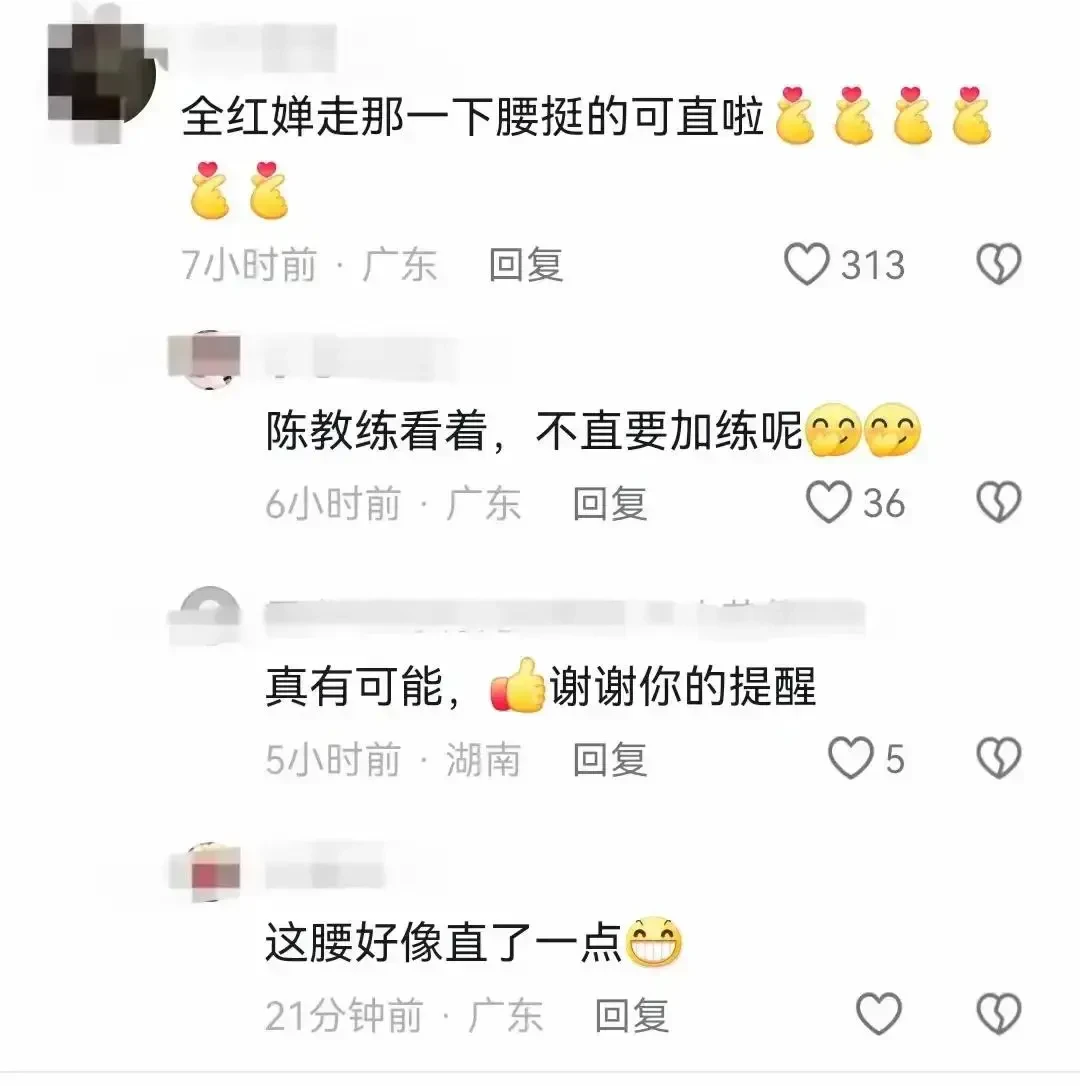
Task: Open avatar of the 陈教练看着 commenter
Action: tap(206, 360)
